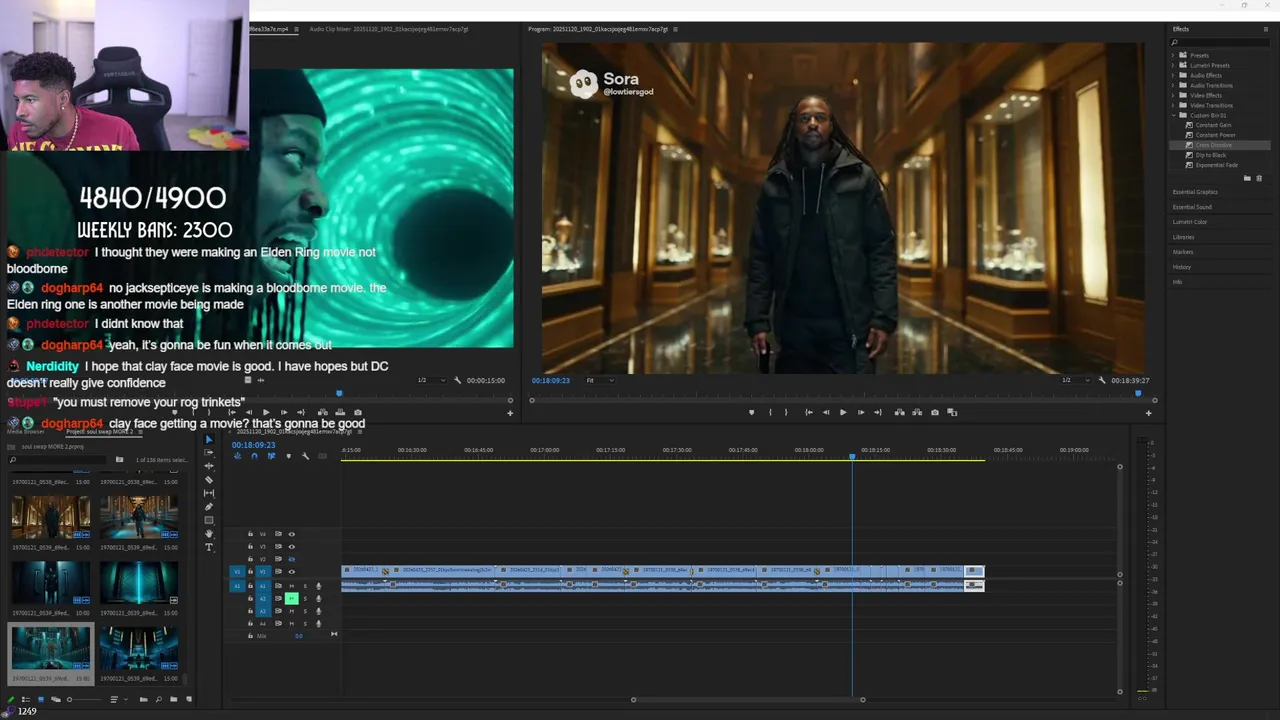1280x720 pixels.
Task: Select the Type tool
Action: (209, 547)
